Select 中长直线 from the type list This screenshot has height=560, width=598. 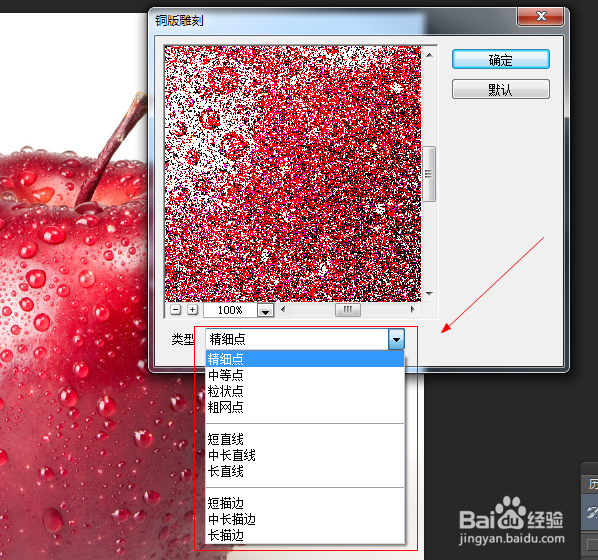coord(305,455)
